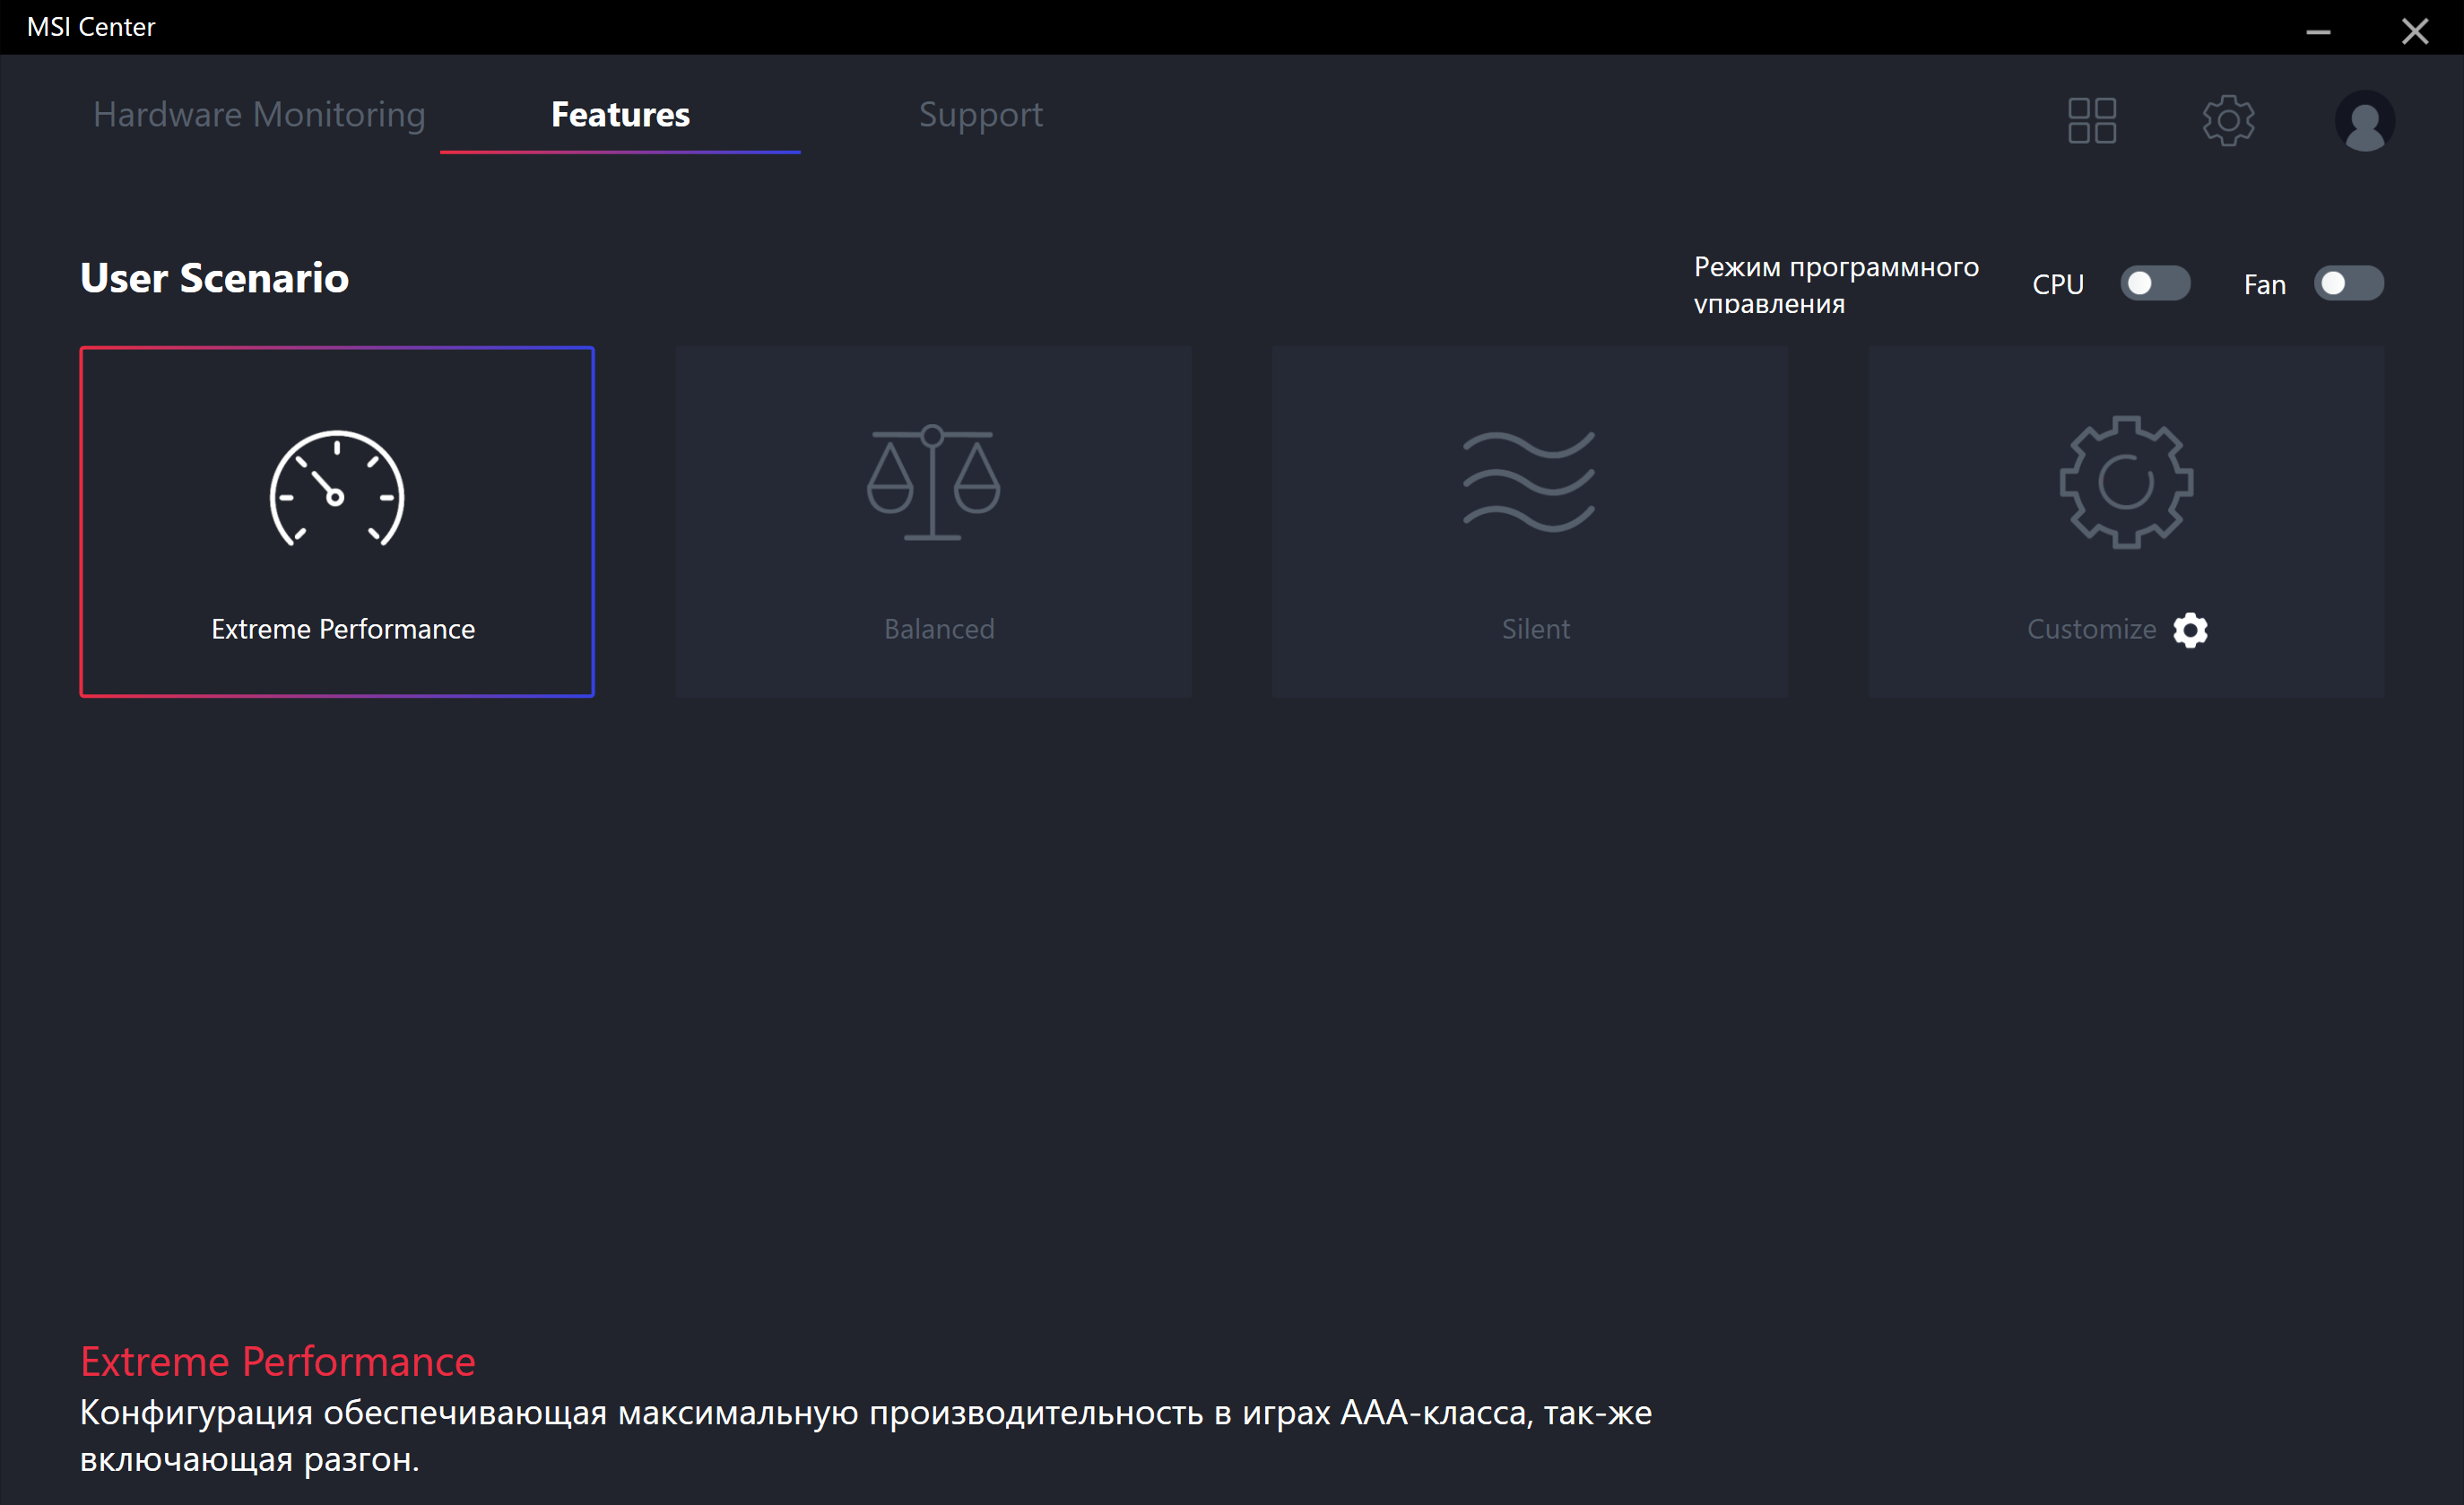
Task: Click the Silent waves icon
Action: point(1529,482)
